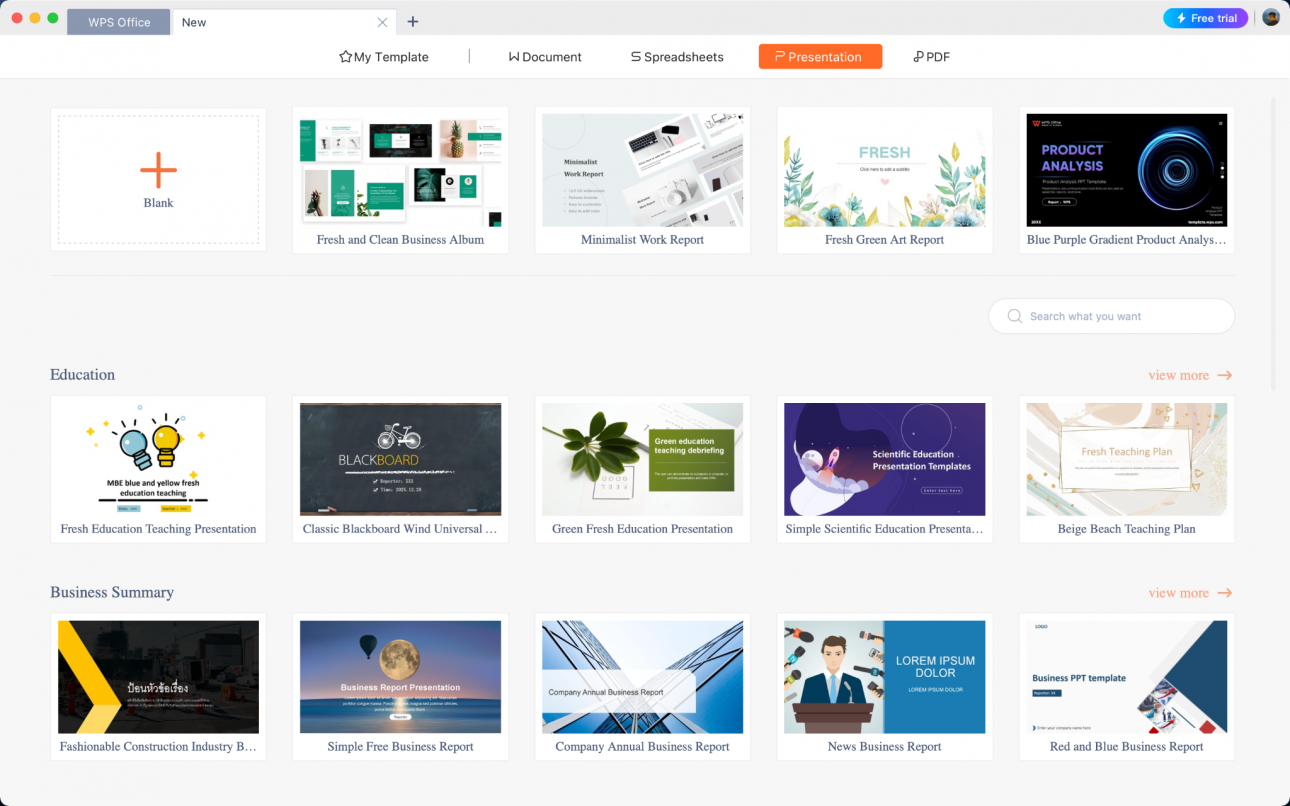Open the user avatar profile icon
Viewport: 1290px width, 806px height.
[x=1270, y=16]
